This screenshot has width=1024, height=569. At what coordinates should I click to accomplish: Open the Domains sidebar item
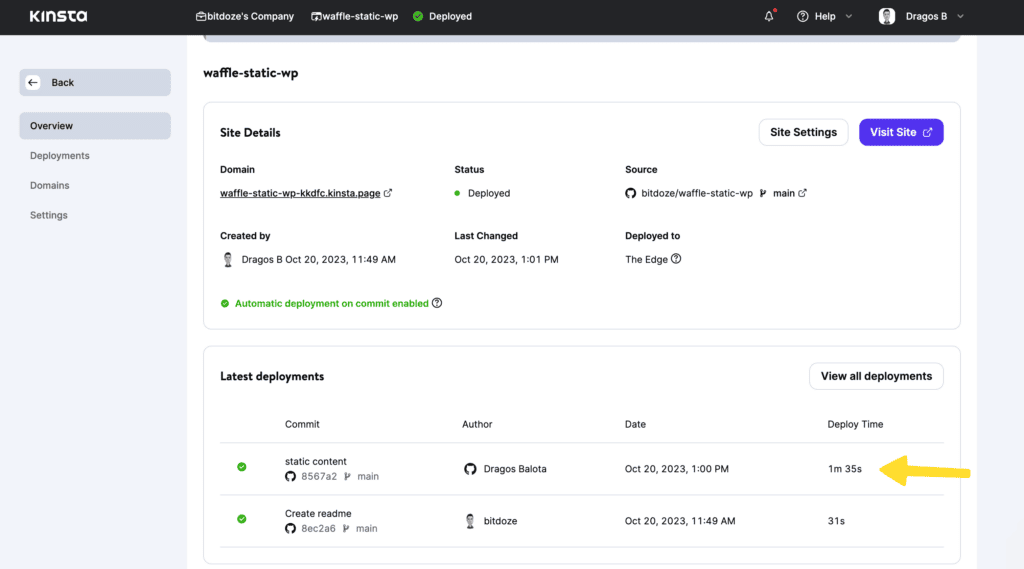coord(50,186)
